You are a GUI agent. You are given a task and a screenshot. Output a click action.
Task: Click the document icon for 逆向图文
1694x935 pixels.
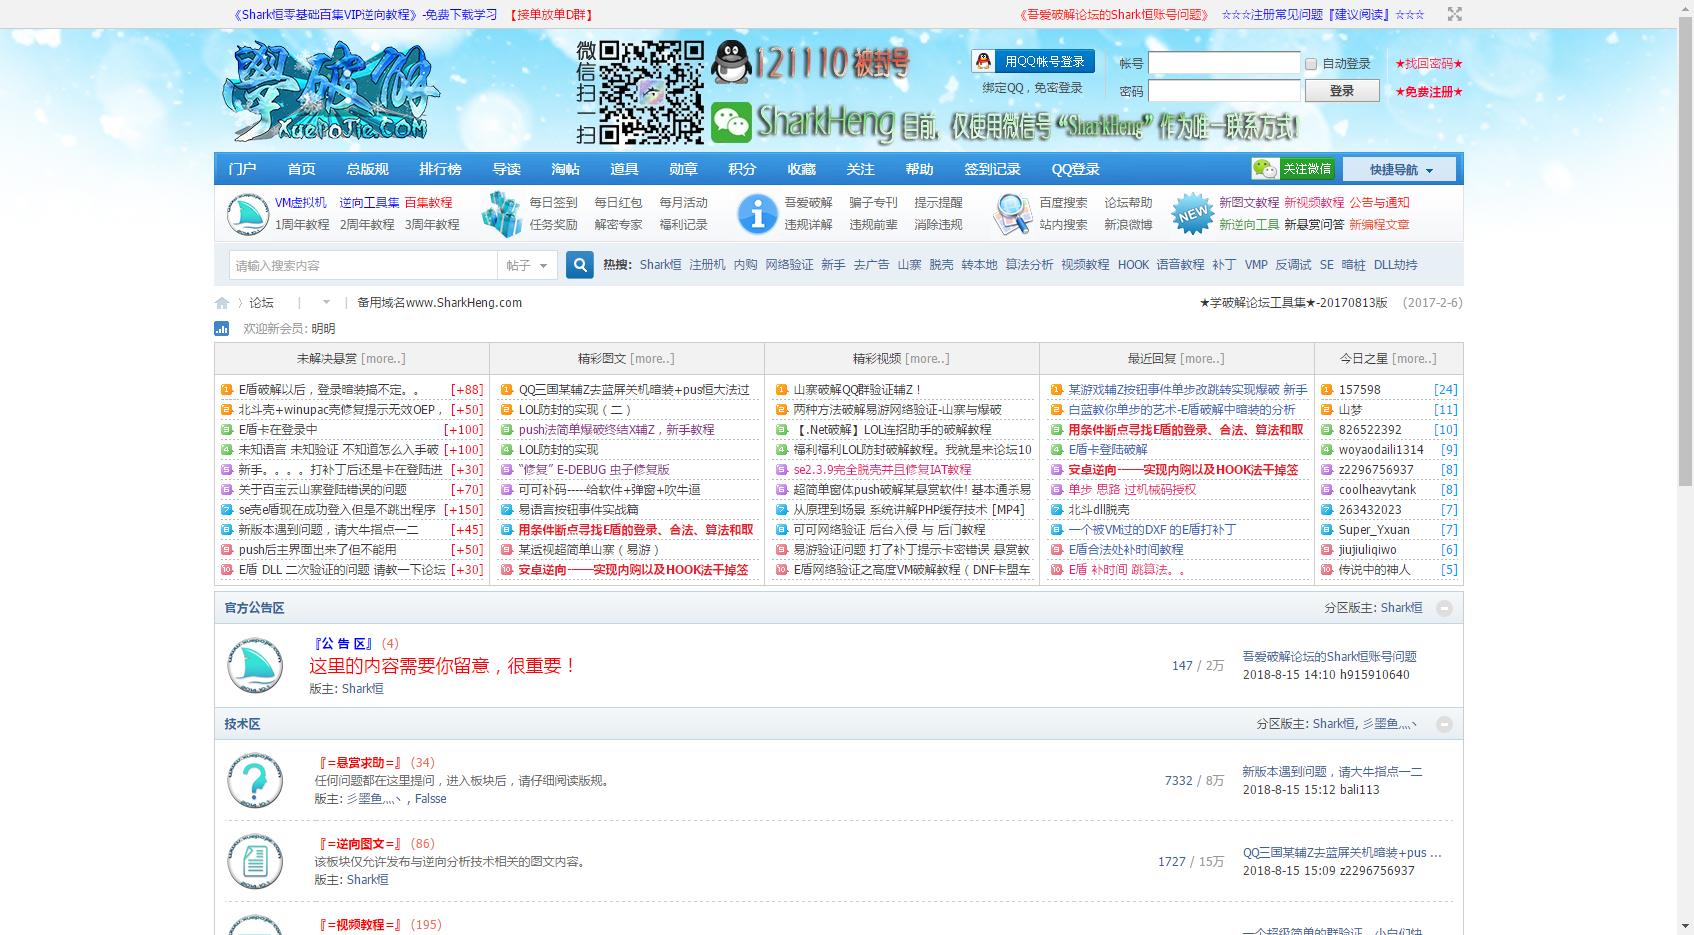pos(255,862)
